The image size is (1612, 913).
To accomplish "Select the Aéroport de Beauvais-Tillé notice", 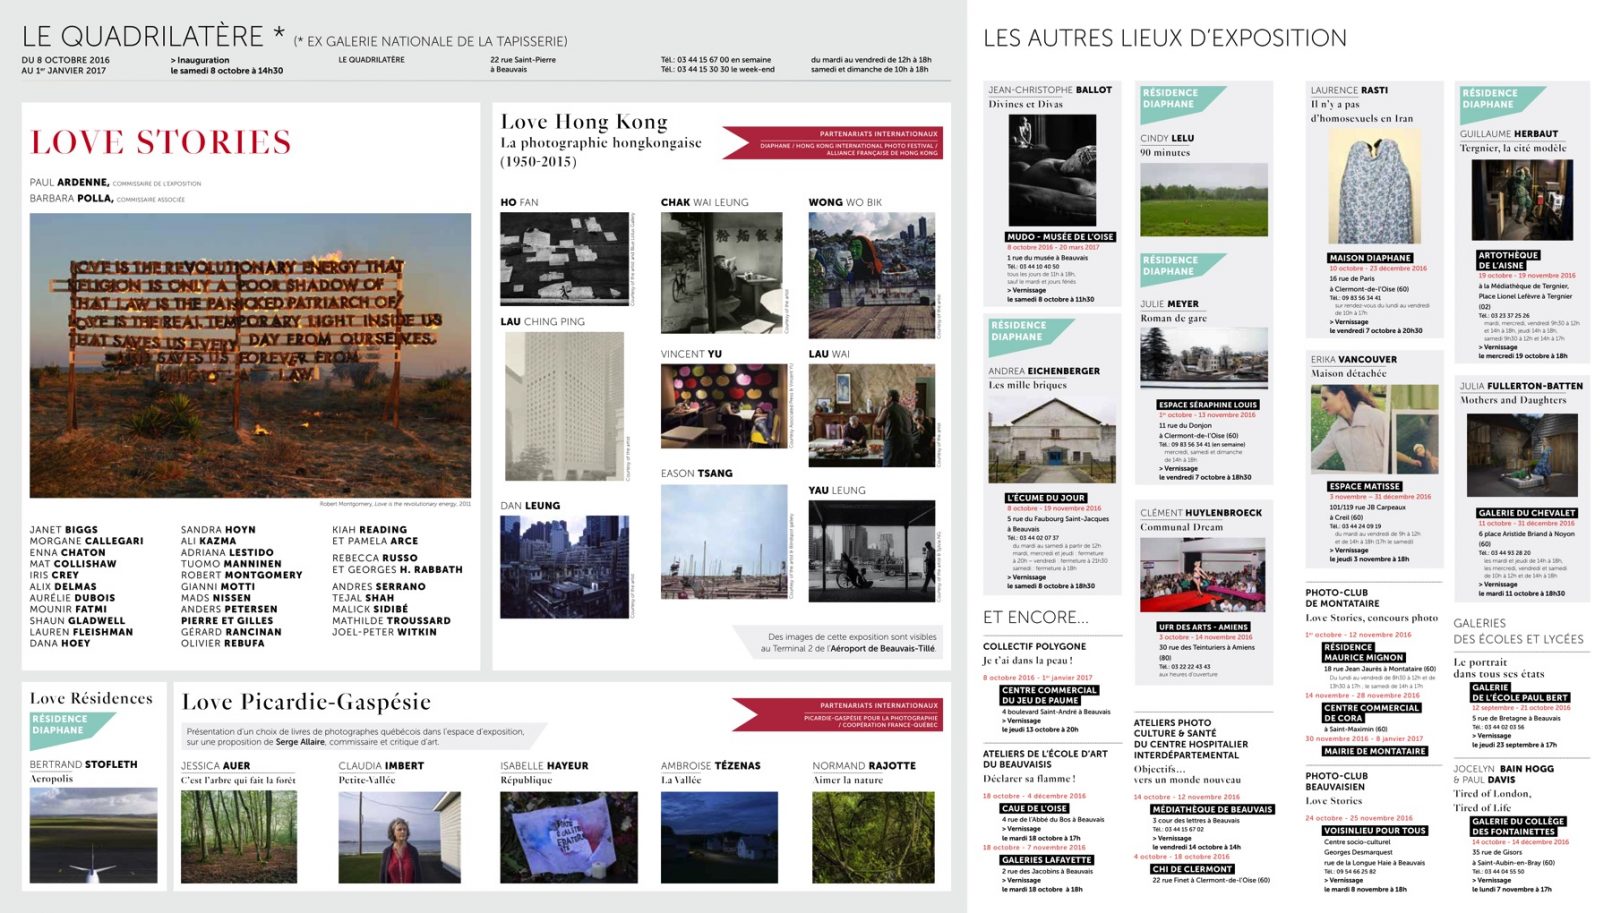I will coord(850,642).
